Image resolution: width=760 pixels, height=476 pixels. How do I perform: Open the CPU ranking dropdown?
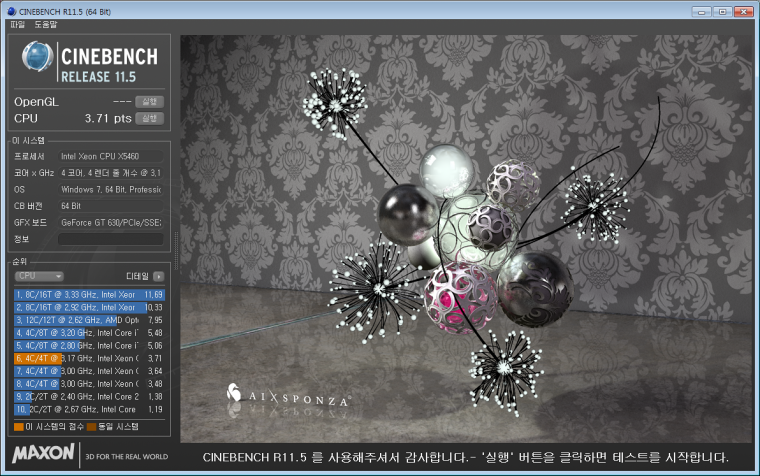(x=39, y=276)
